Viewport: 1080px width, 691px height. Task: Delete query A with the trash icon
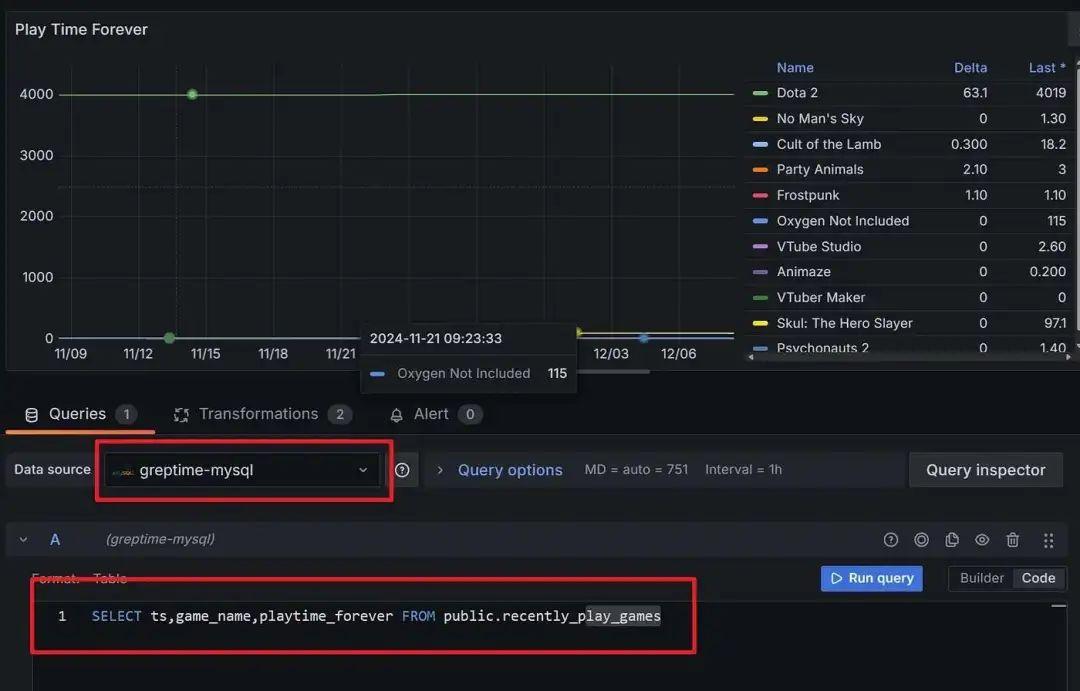[x=1013, y=540]
